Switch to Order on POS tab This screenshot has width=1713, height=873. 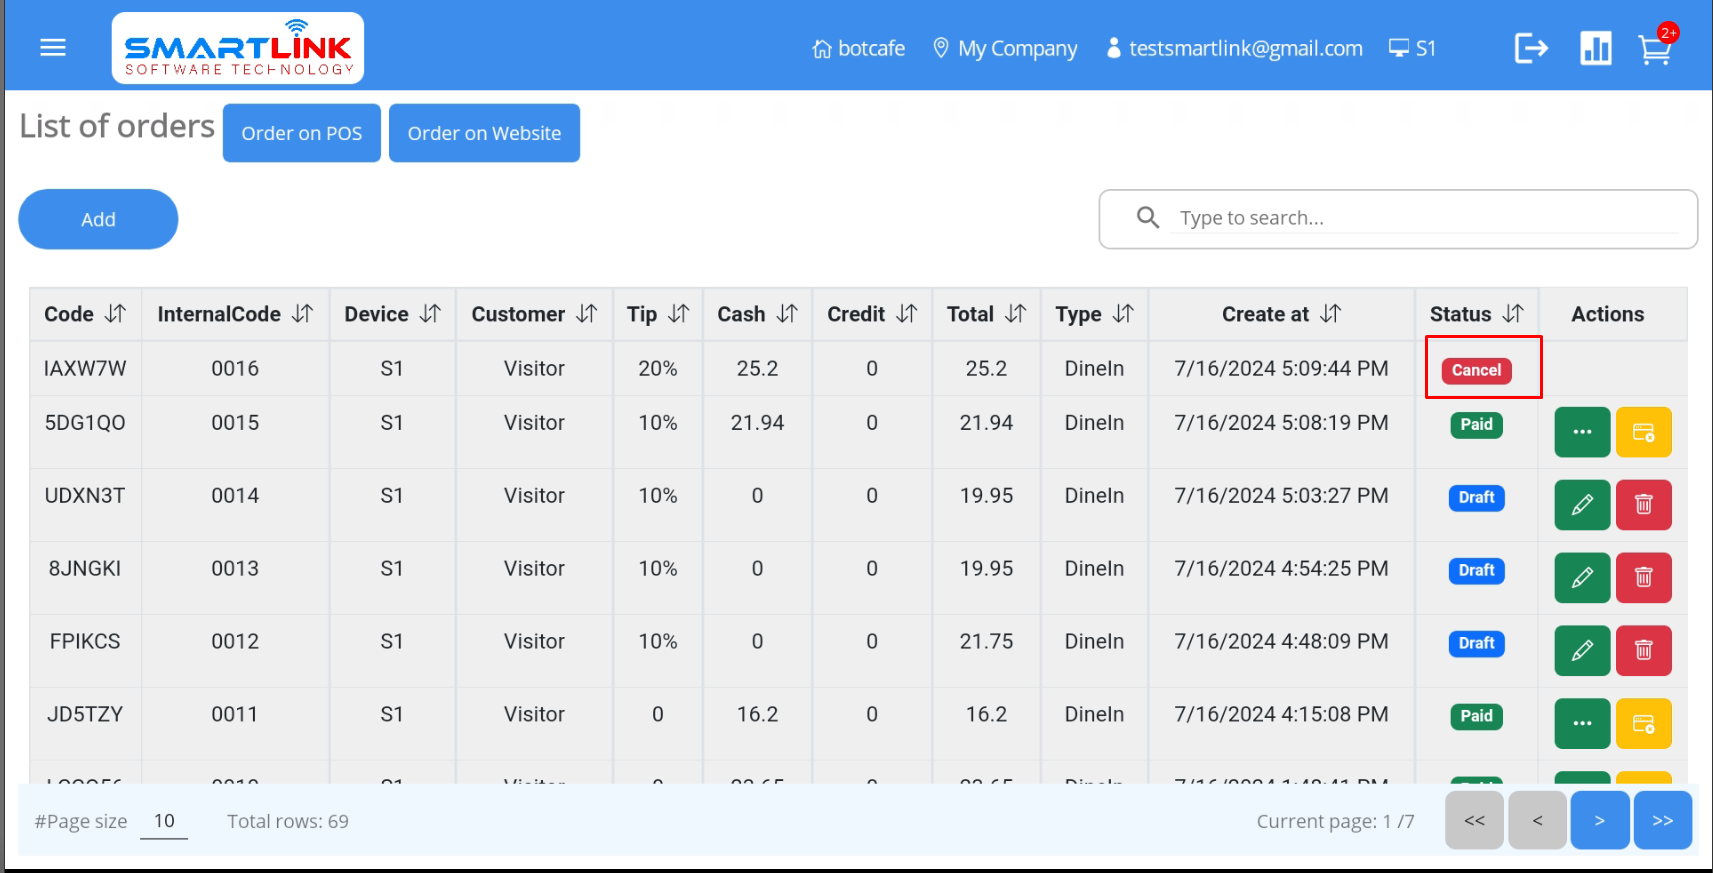(x=302, y=133)
